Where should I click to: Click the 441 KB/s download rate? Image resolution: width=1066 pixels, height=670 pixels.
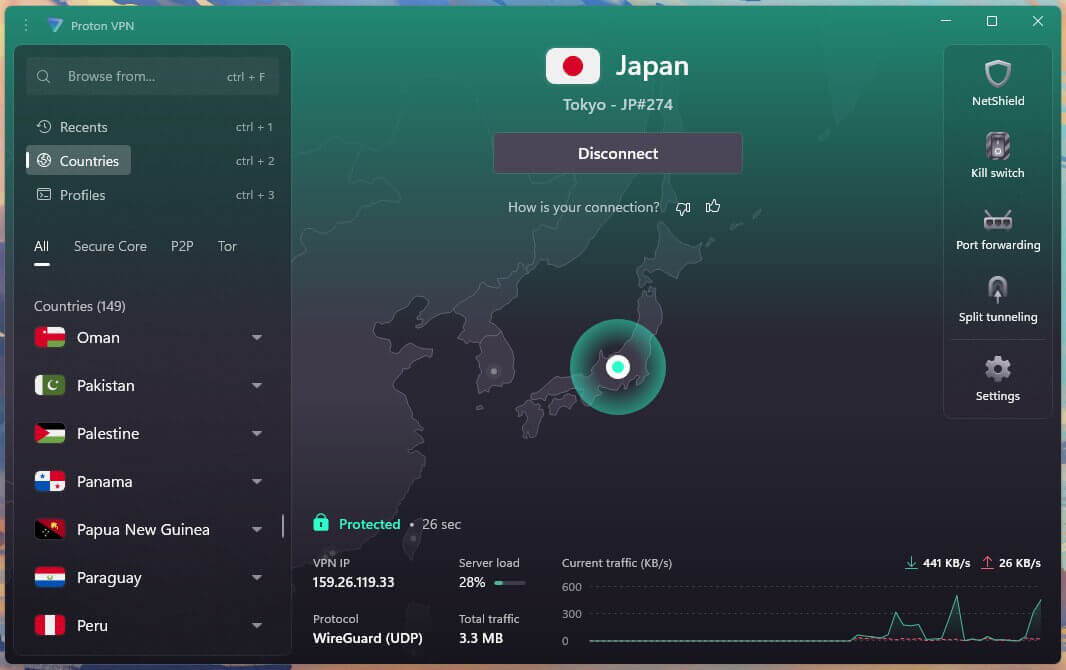pyautogui.click(x=946, y=563)
